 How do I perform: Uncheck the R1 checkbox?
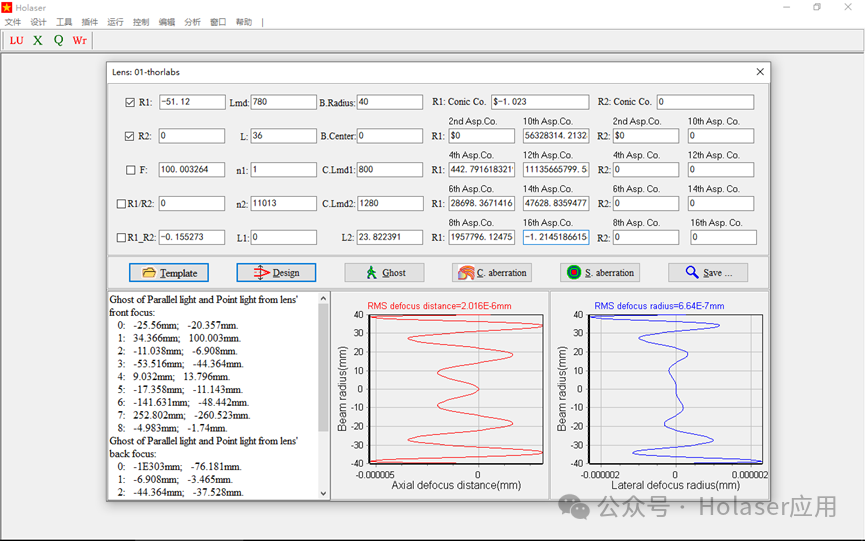point(130,102)
